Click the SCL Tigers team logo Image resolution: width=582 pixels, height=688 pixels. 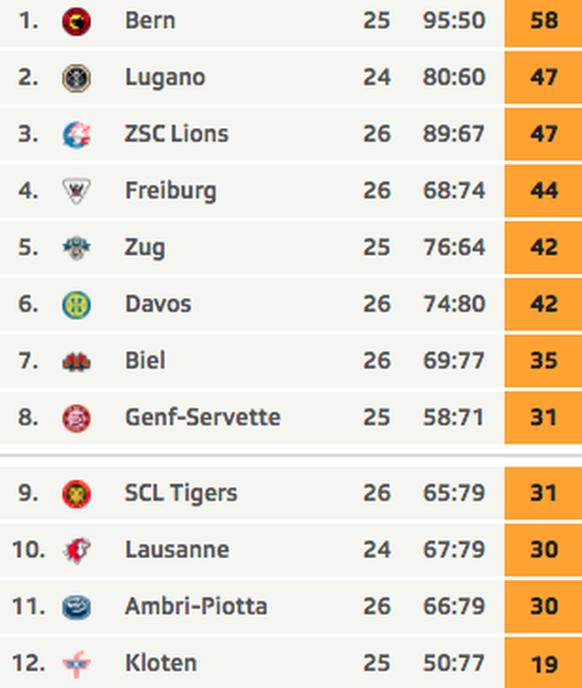[76, 494]
